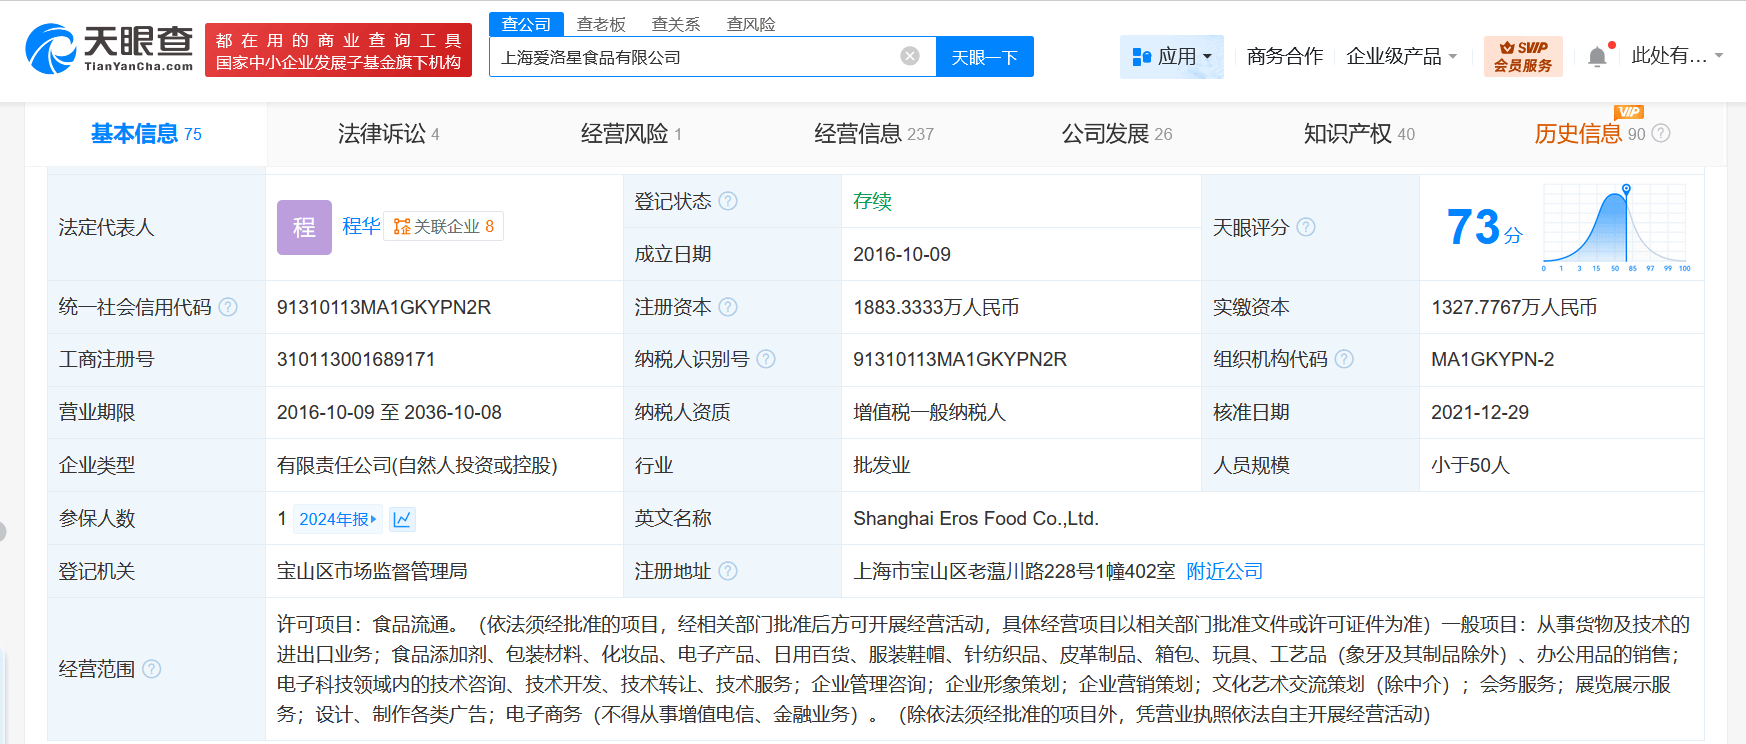
Task: Select 核准日期 value 2021-12-29
Action: point(1480,412)
